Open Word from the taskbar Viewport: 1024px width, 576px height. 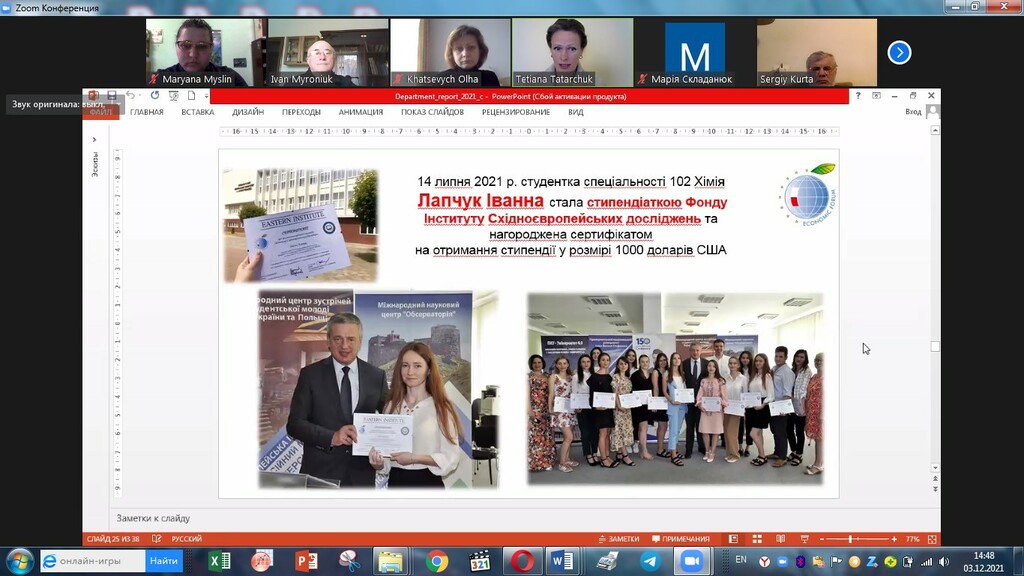point(562,561)
